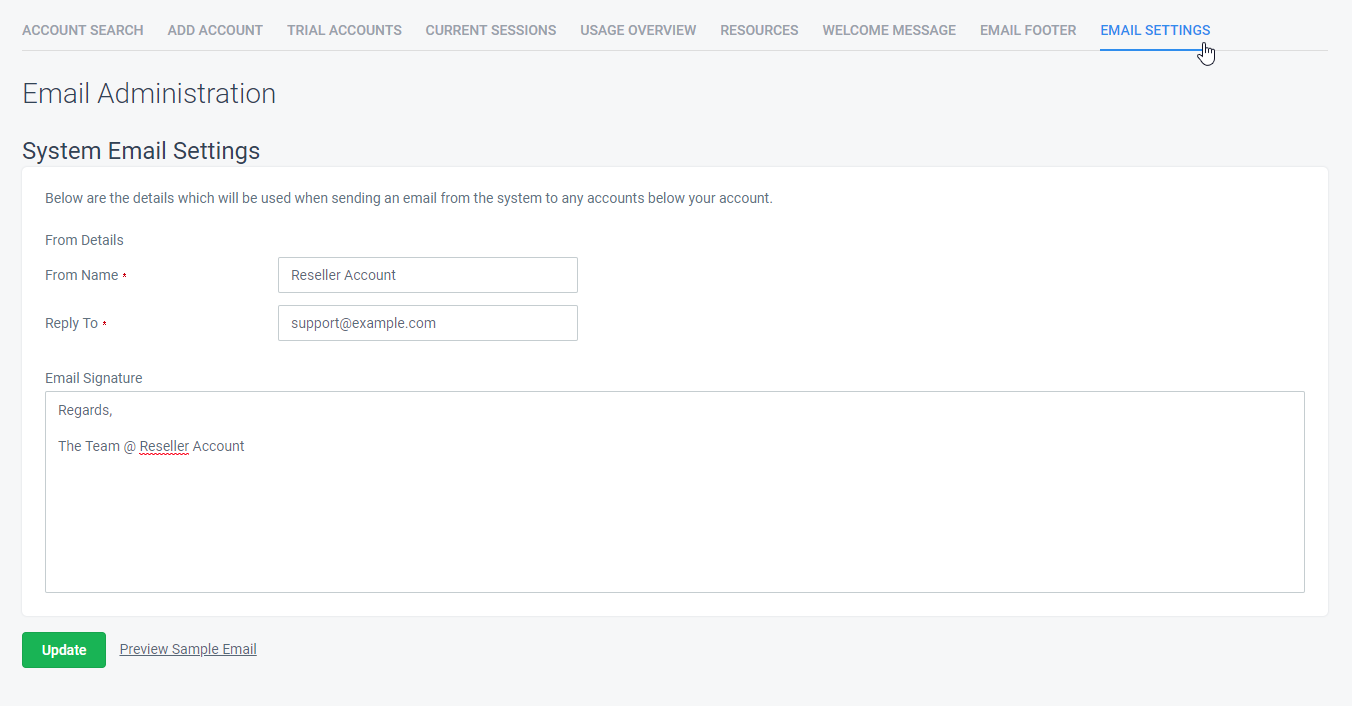Image resolution: width=1352 pixels, height=706 pixels.
Task: Open the Account Search tab
Action: pos(83,30)
